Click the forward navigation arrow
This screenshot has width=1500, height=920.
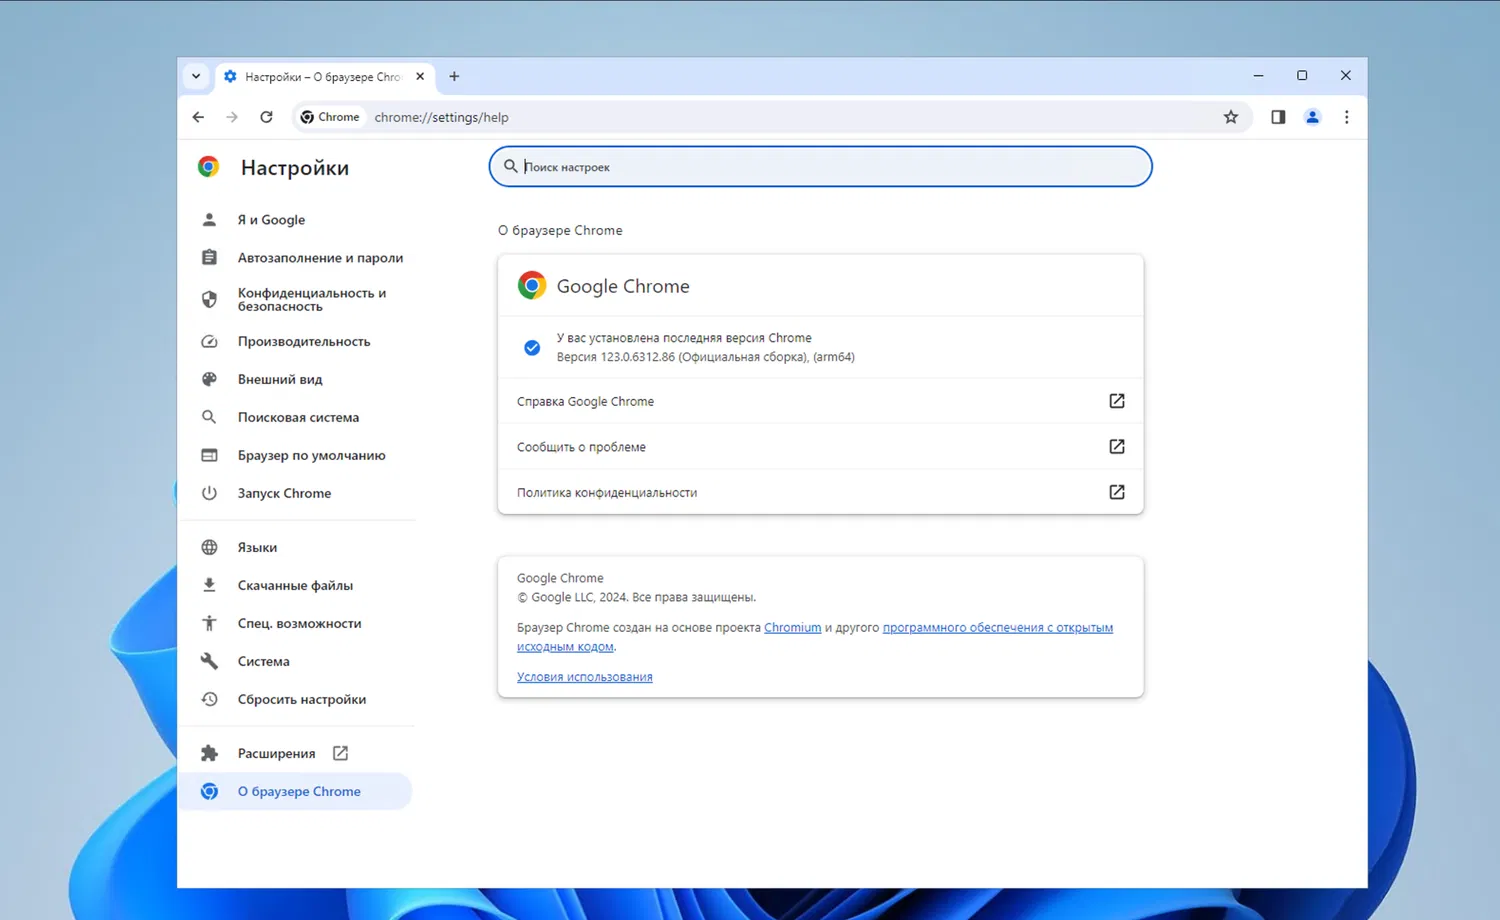pos(232,117)
